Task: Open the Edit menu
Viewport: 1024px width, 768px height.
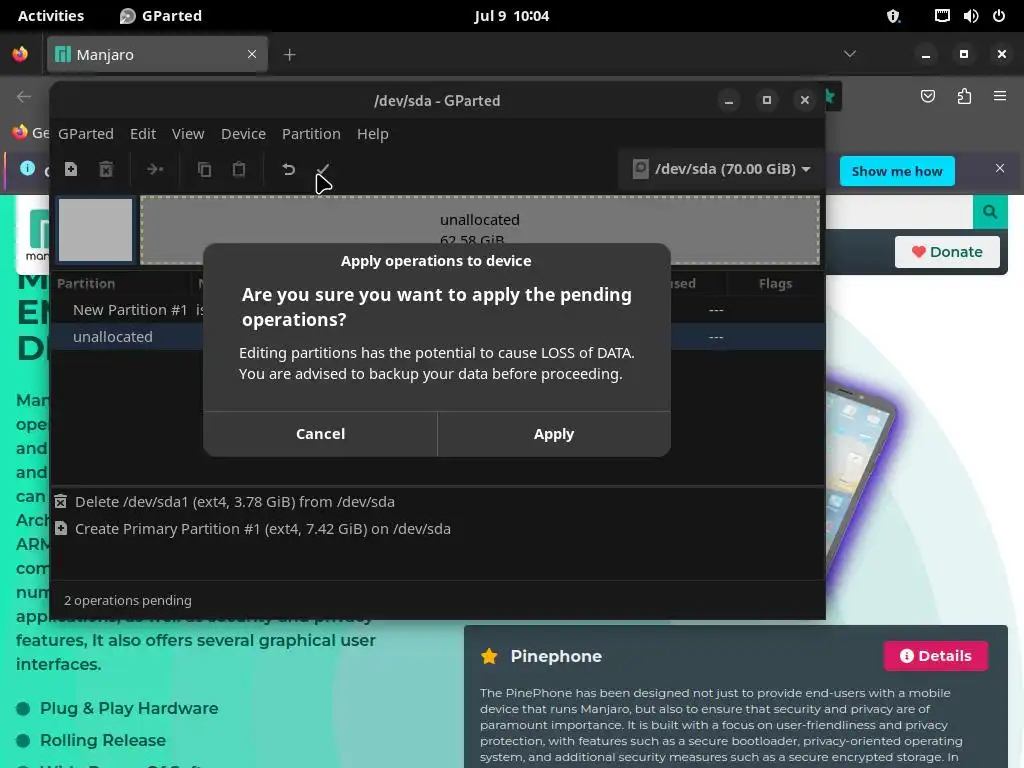Action: [143, 134]
